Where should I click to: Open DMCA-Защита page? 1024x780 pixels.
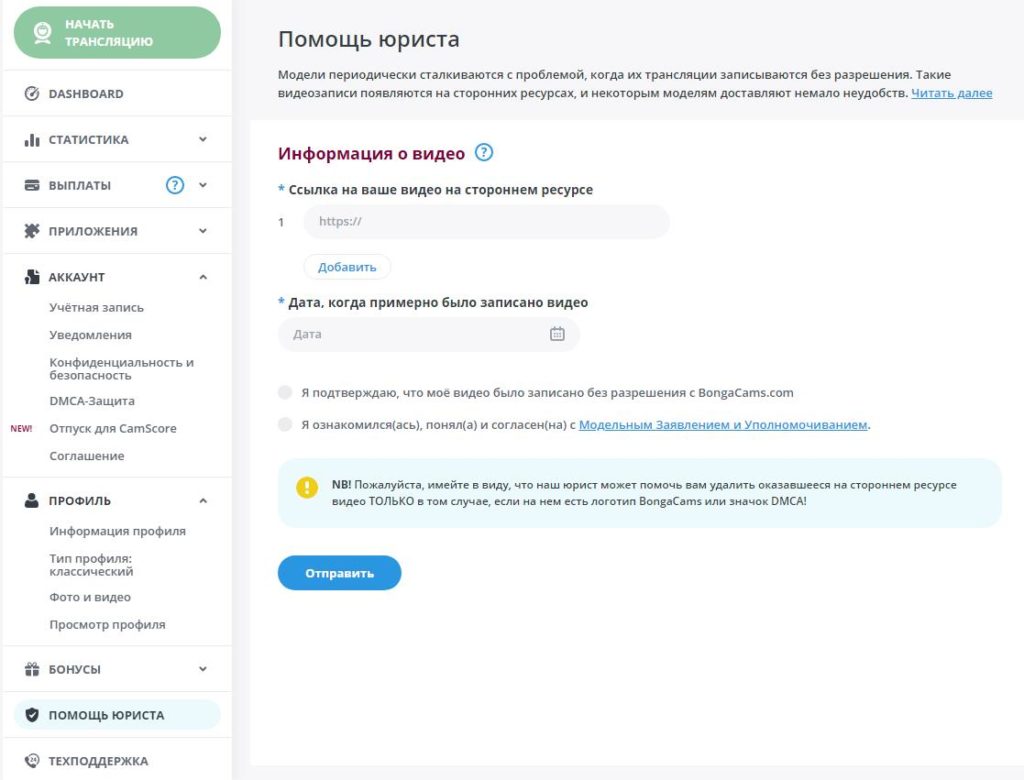coord(92,400)
